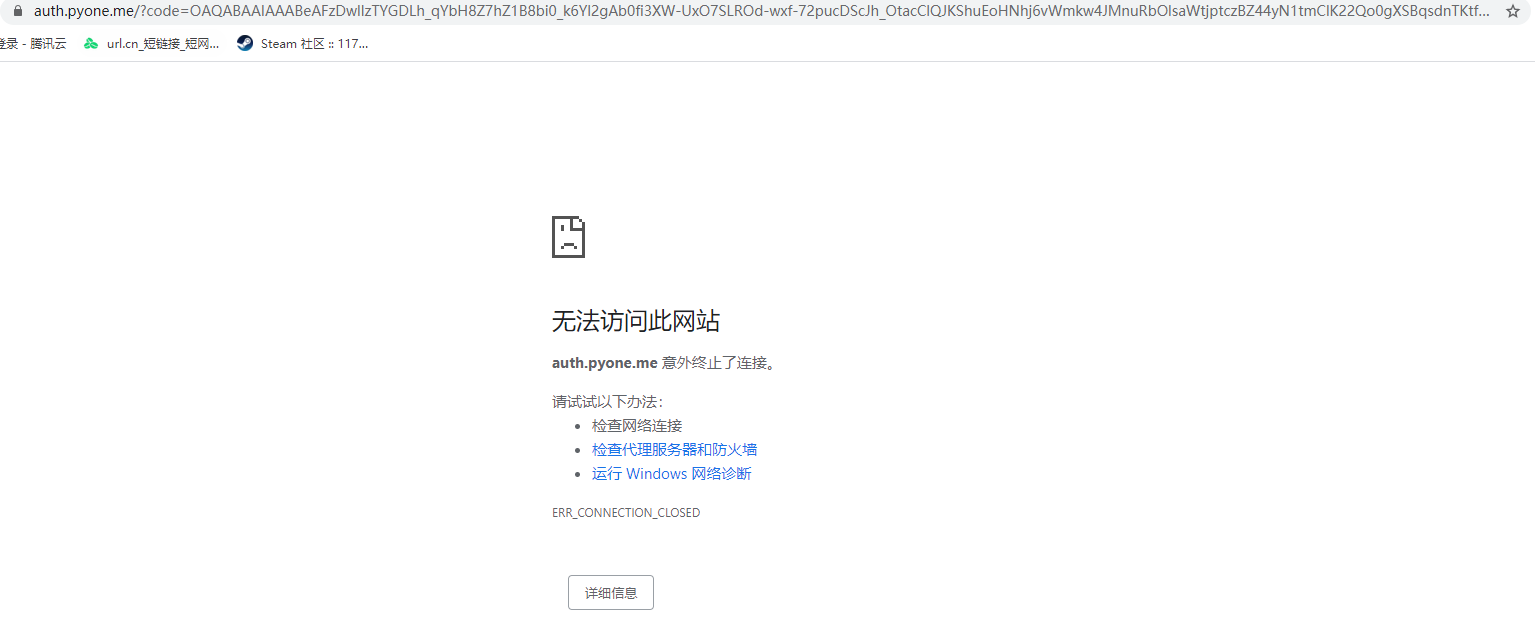Click the 无法访问此网站 heading
1535x643 pixels.
[636, 321]
